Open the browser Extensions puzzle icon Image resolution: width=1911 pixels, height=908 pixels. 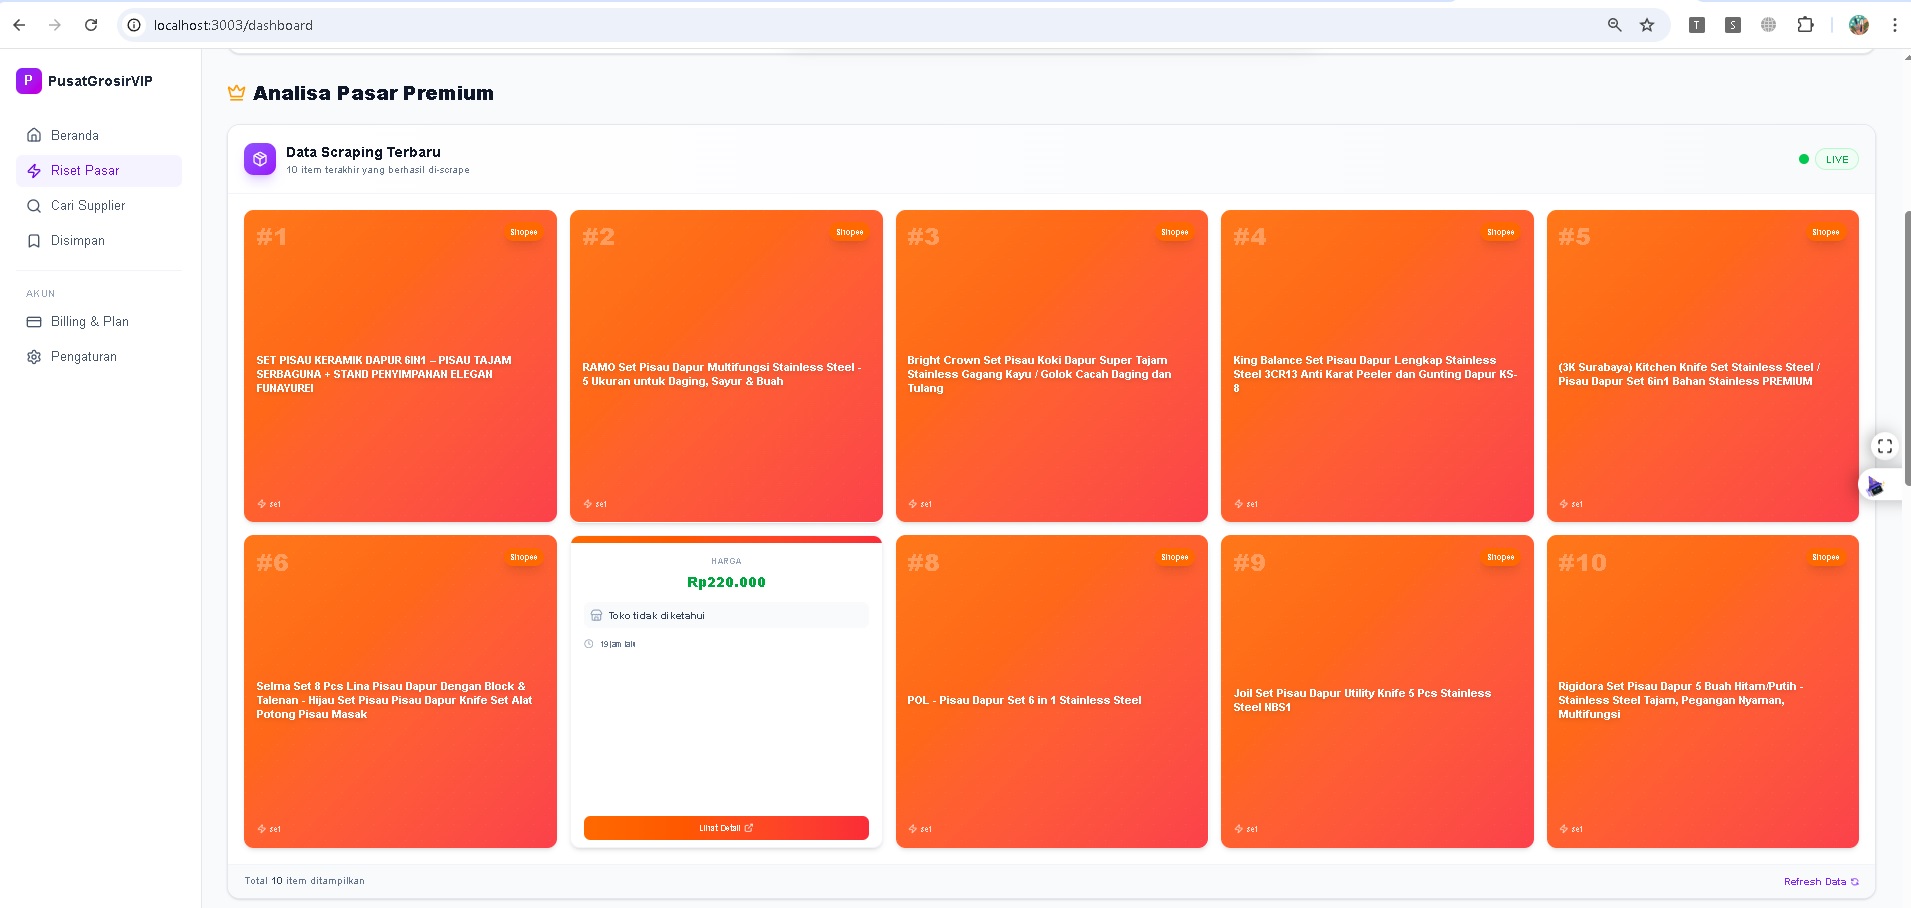tap(1805, 25)
